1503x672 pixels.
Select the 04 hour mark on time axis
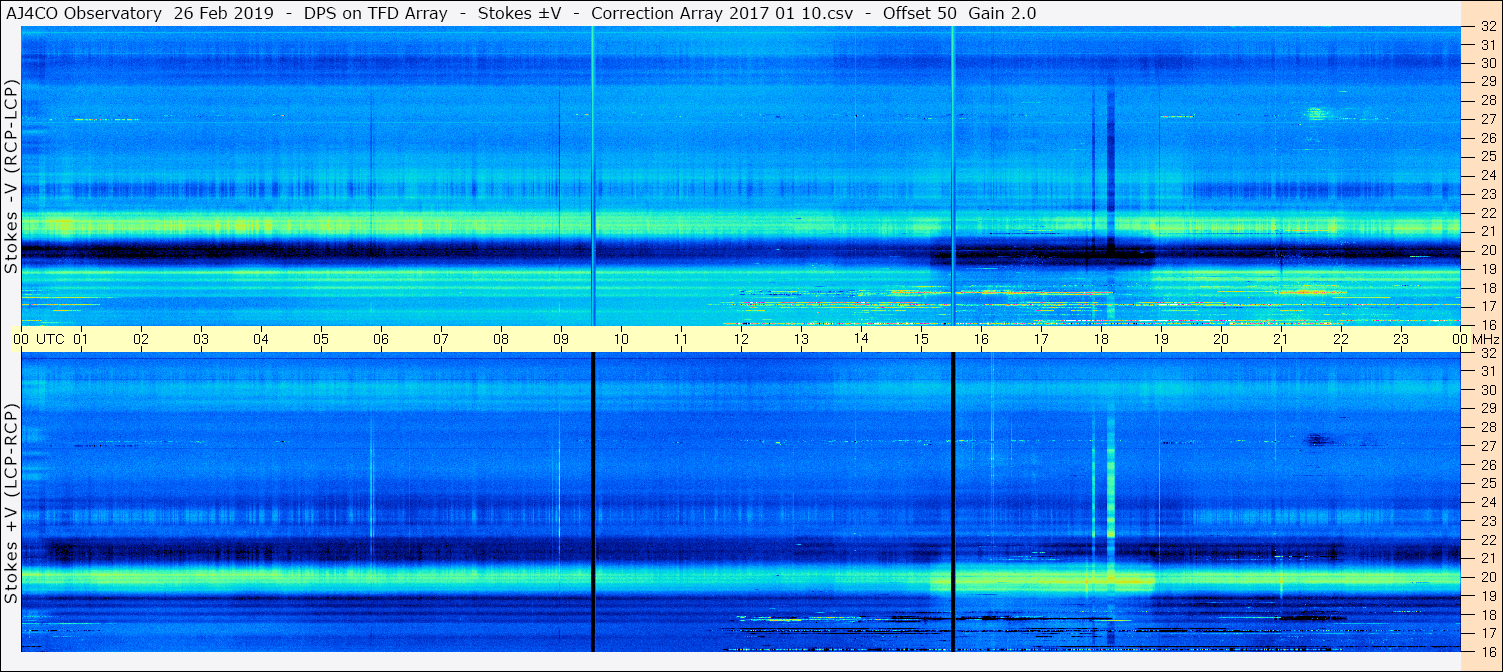[261, 339]
